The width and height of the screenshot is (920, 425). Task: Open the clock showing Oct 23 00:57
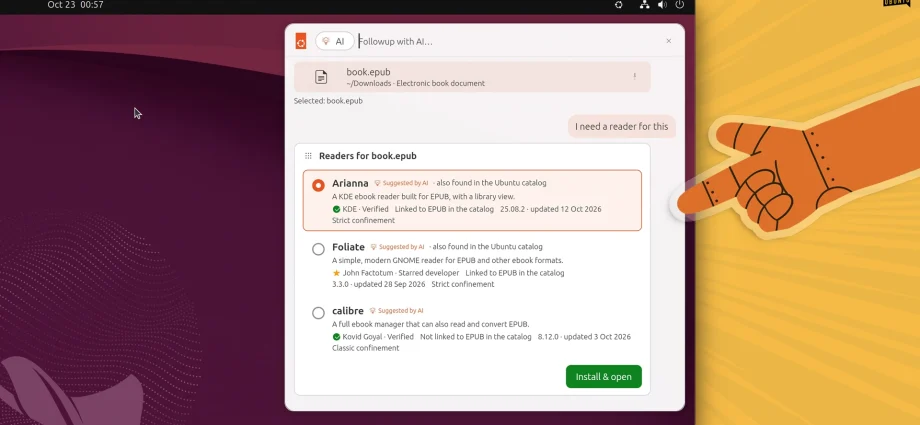75,5
